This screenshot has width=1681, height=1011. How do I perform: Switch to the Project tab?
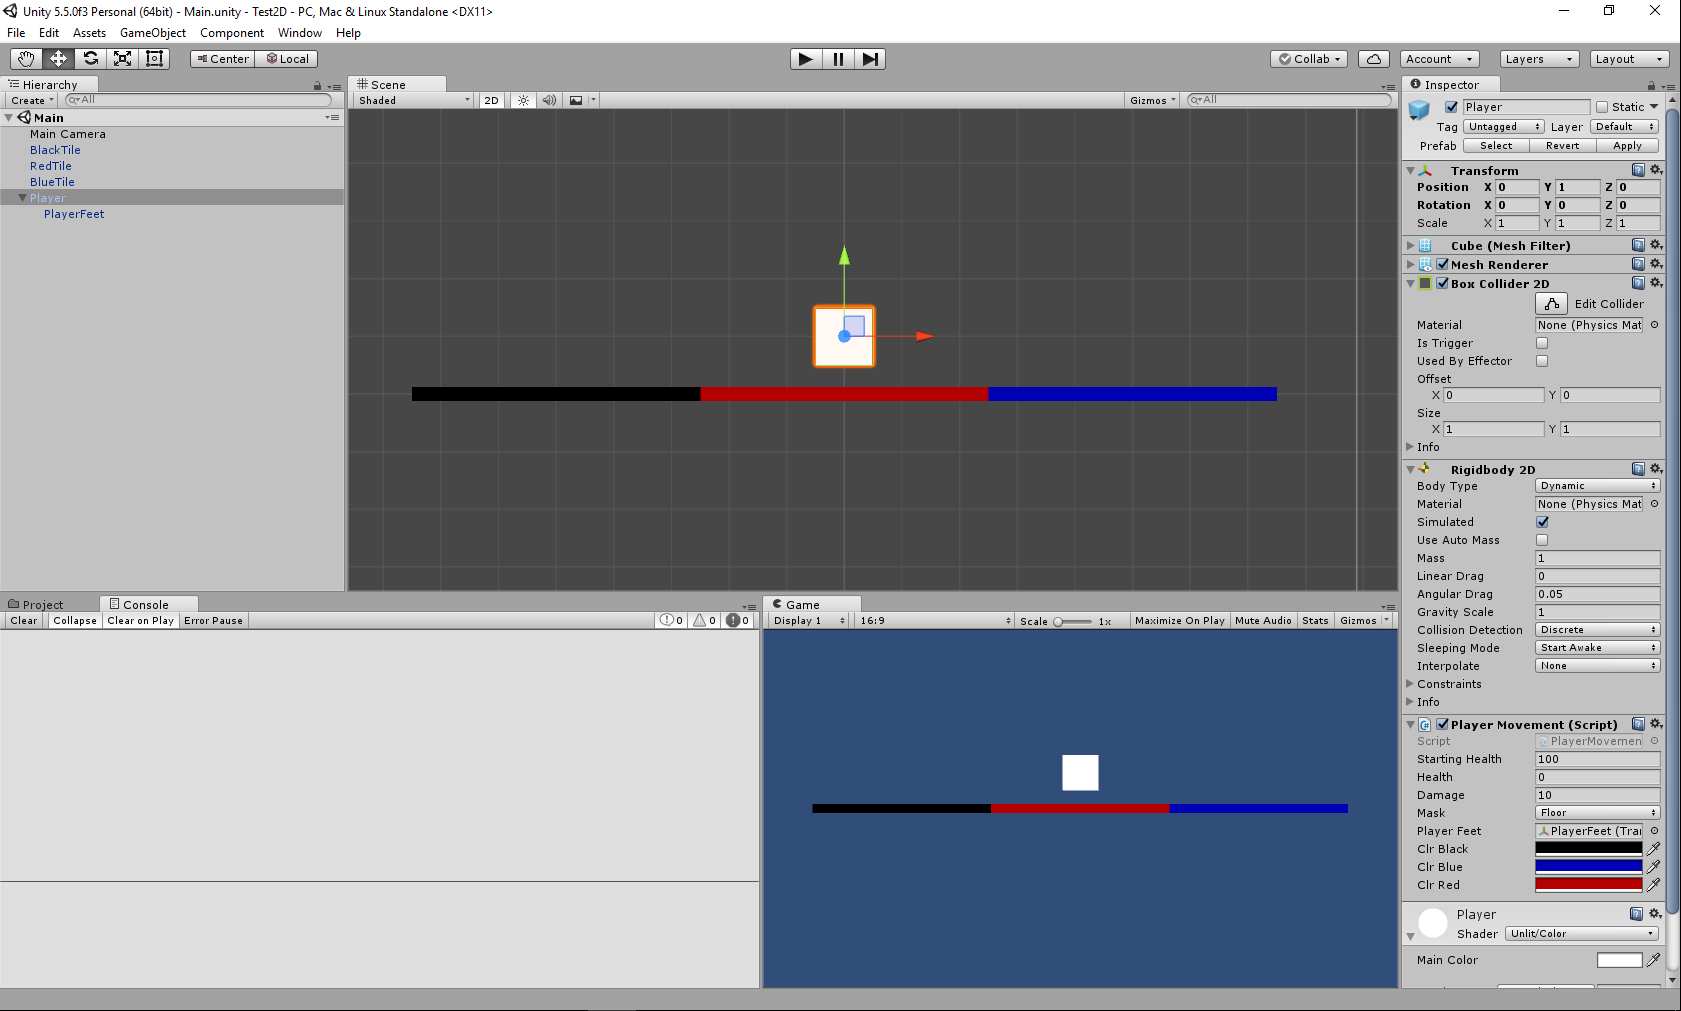coord(42,604)
